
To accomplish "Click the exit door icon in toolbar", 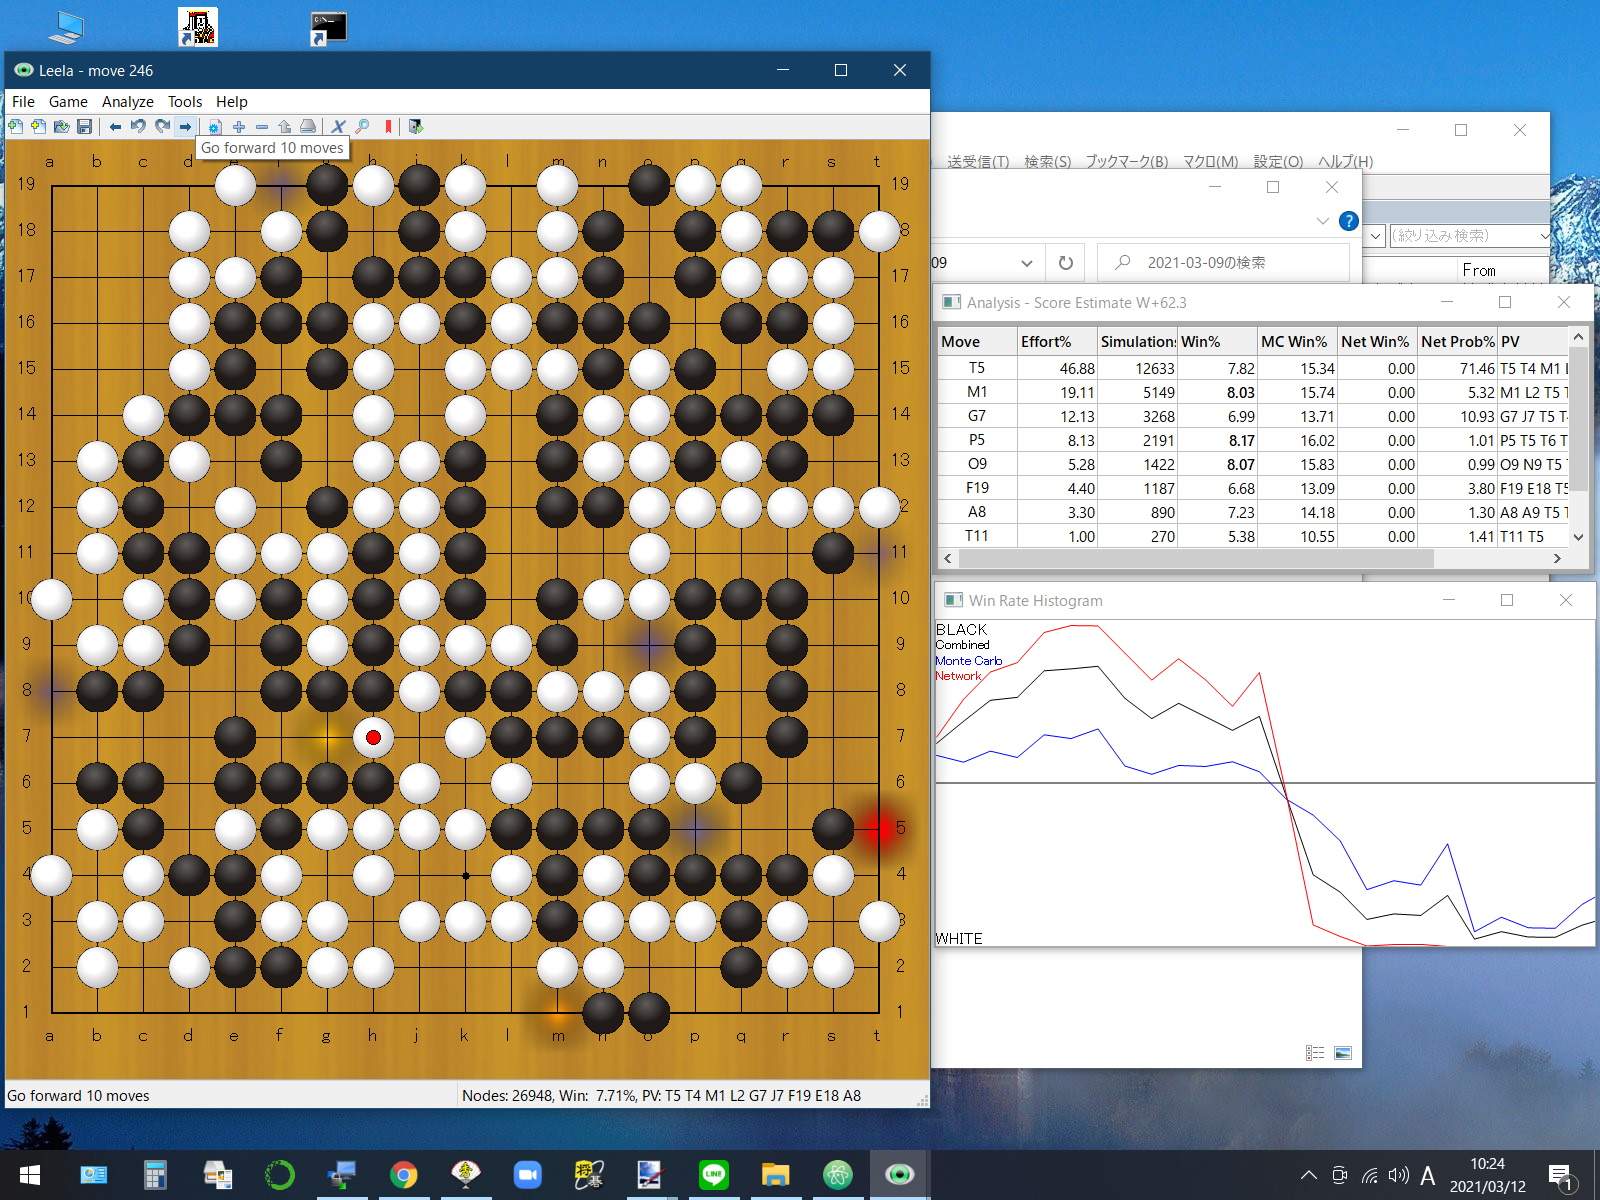I will pyautogui.click(x=416, y=126).
